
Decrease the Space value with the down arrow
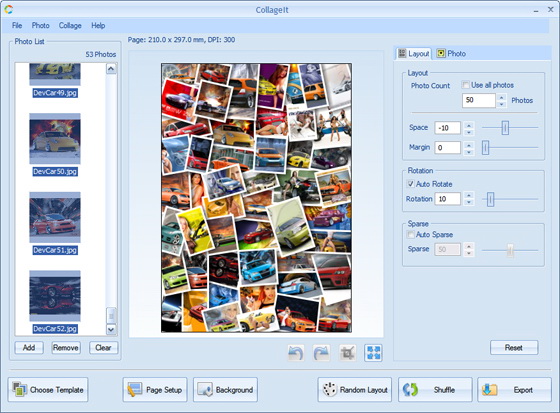coord(469,132)
